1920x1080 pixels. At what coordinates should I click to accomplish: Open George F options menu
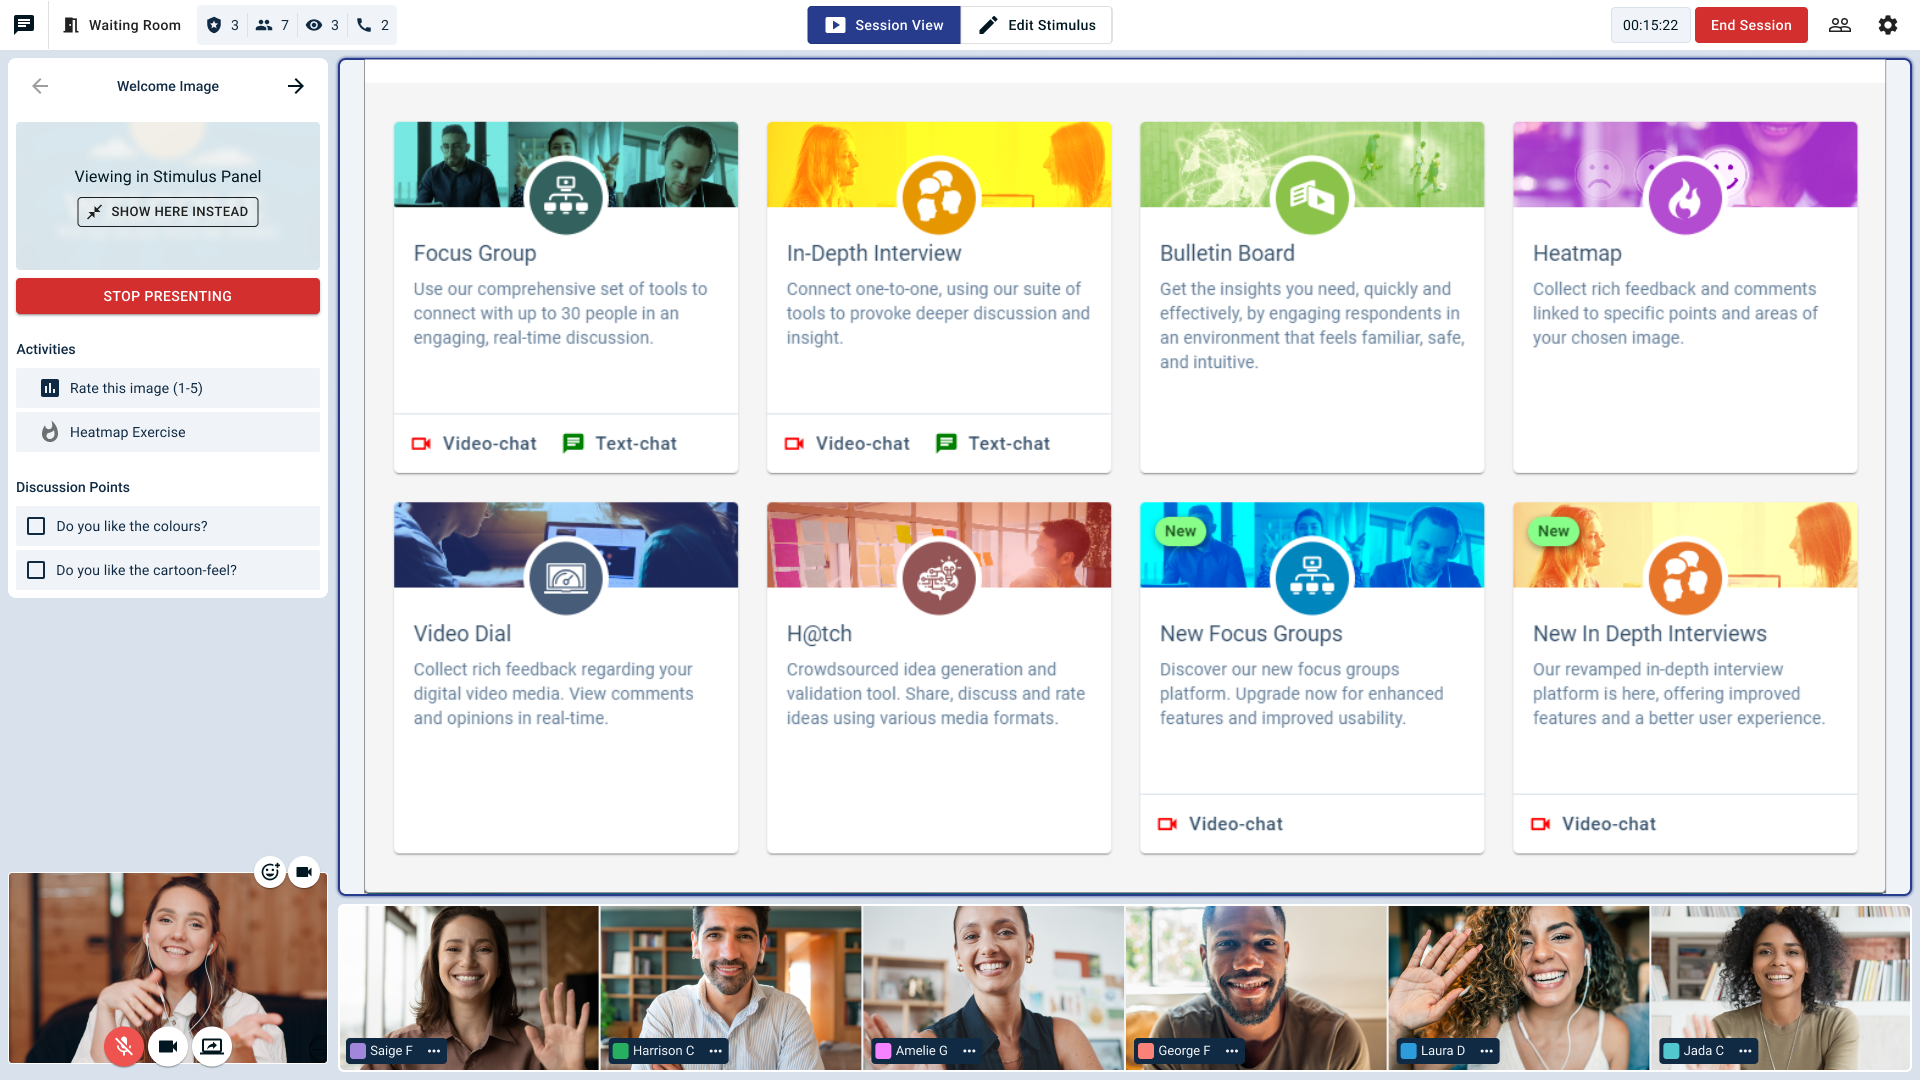click(x=1232, y=1051)
